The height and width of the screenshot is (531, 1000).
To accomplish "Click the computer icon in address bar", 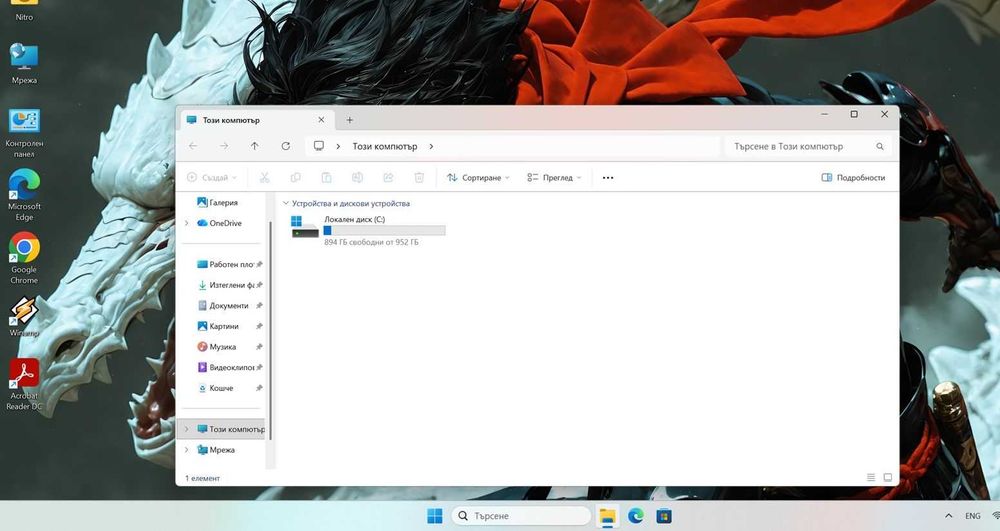I will 319,146.
